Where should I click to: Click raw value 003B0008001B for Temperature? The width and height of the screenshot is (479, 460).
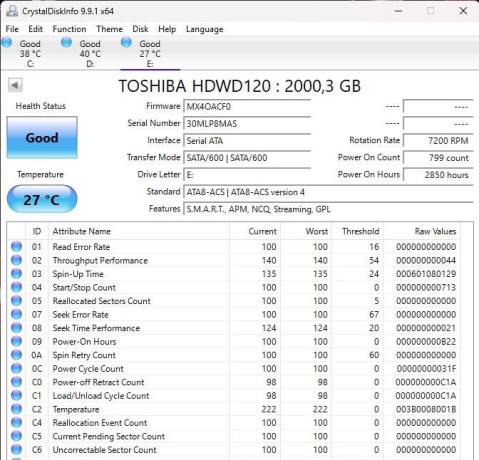[426, 409]
